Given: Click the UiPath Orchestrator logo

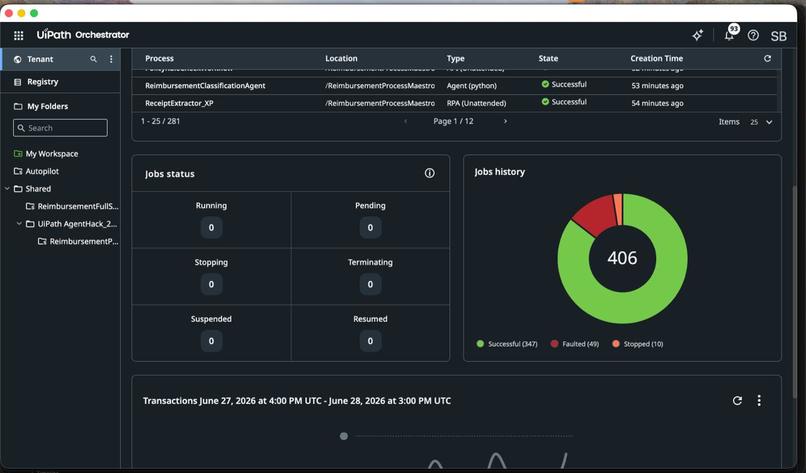Looking at the screenshot, I should [x=83, y=34].
